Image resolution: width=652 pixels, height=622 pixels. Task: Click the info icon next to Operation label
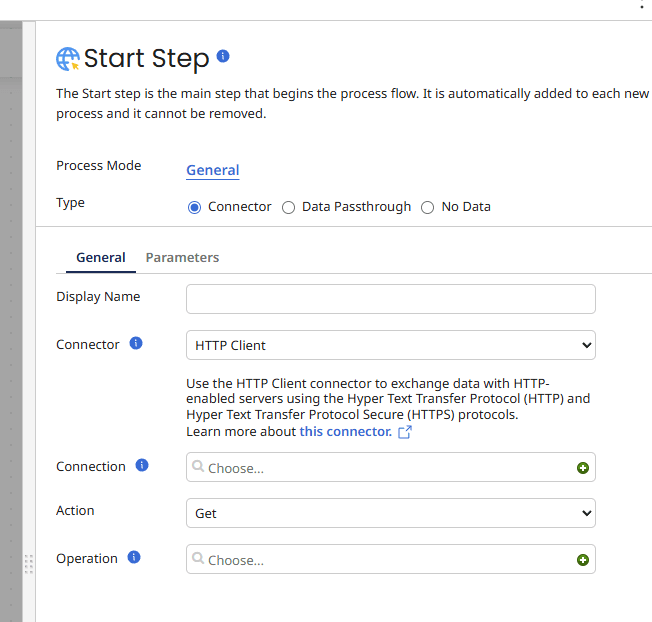134,557
